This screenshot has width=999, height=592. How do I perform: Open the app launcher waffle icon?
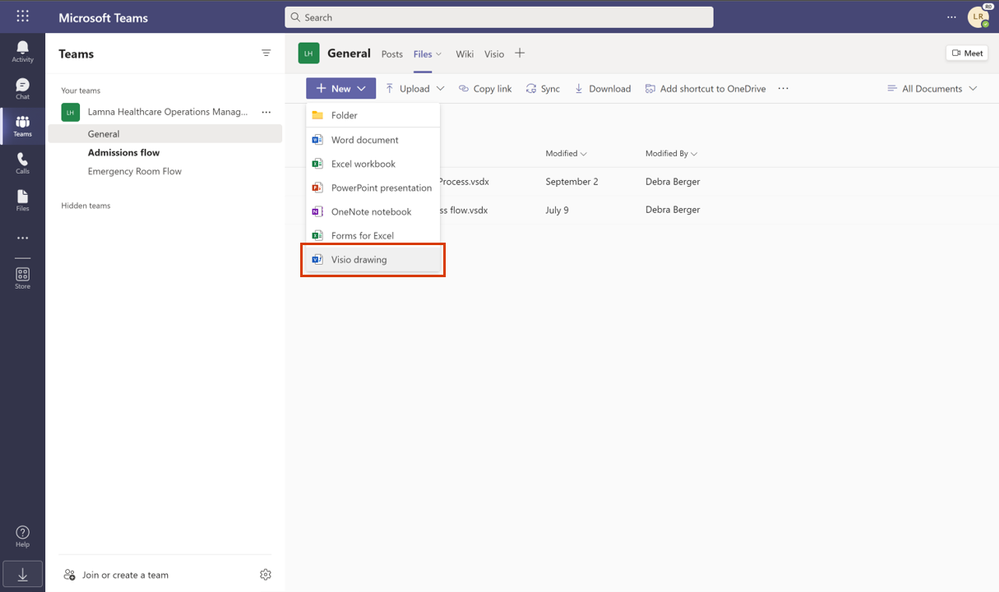pyautogui.click(x=22, y=15)
